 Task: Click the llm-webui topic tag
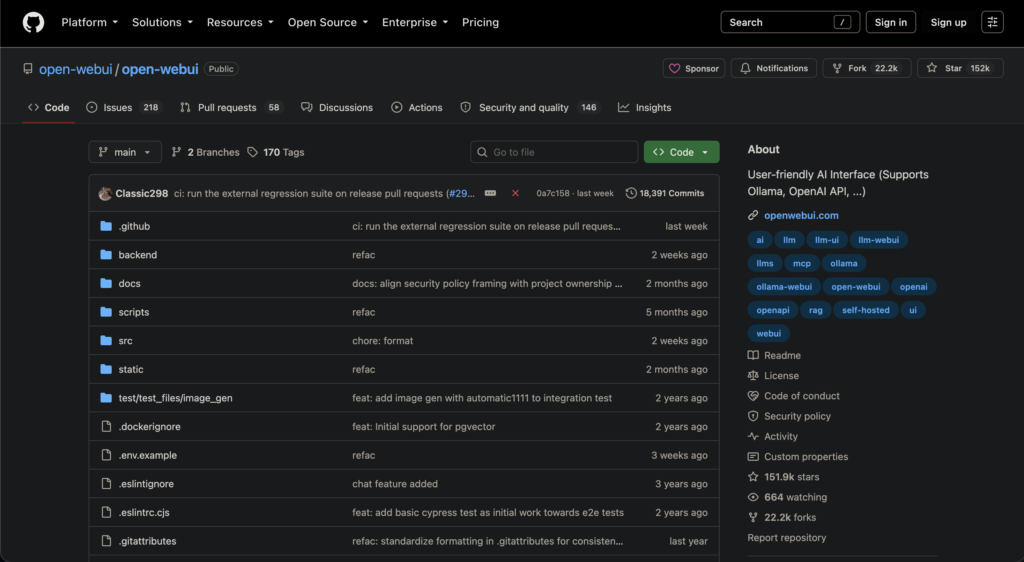pyautogui.click(x=878, y=240)
